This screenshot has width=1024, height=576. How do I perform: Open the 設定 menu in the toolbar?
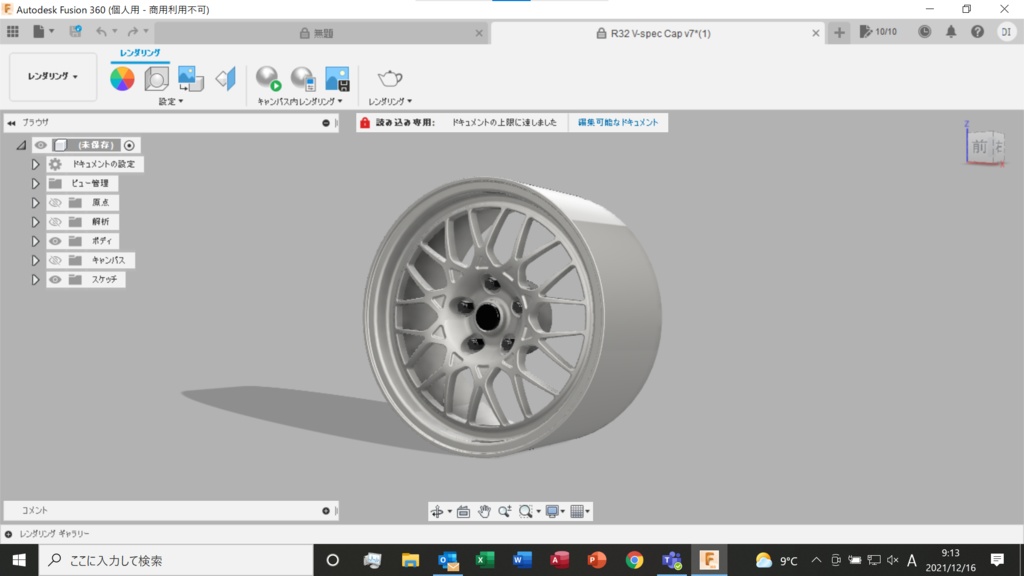click(171, 102)
